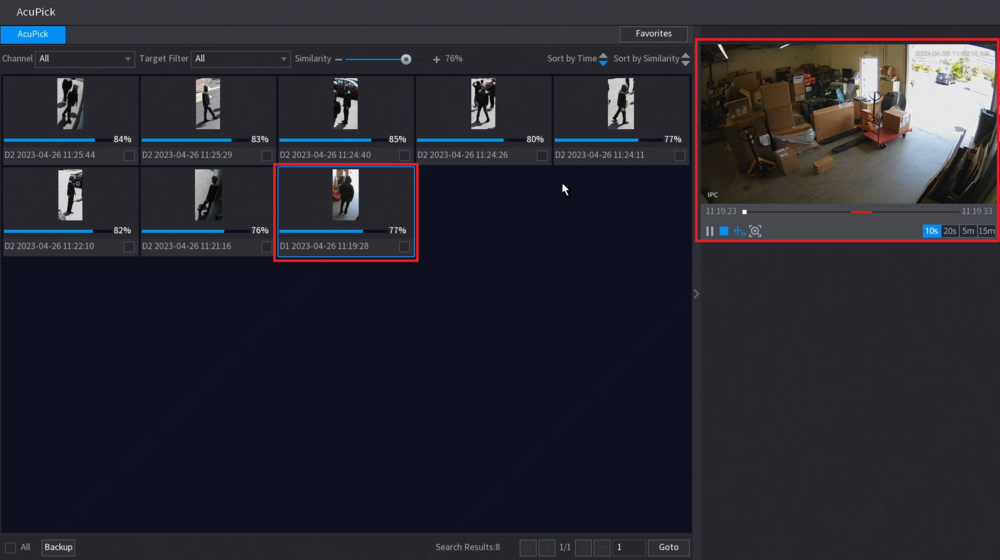Expand the Target Filter dropdown
This screenshot has height=560, width=1000.
tap(240, 59)
